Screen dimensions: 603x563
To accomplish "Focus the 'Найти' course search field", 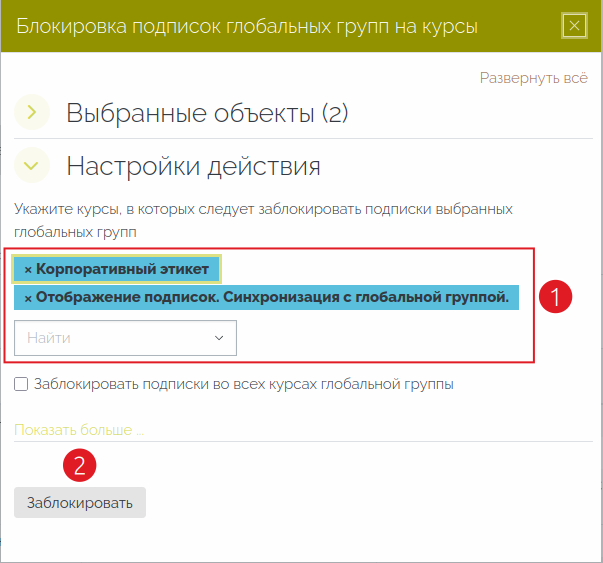I will click(110, 338).
